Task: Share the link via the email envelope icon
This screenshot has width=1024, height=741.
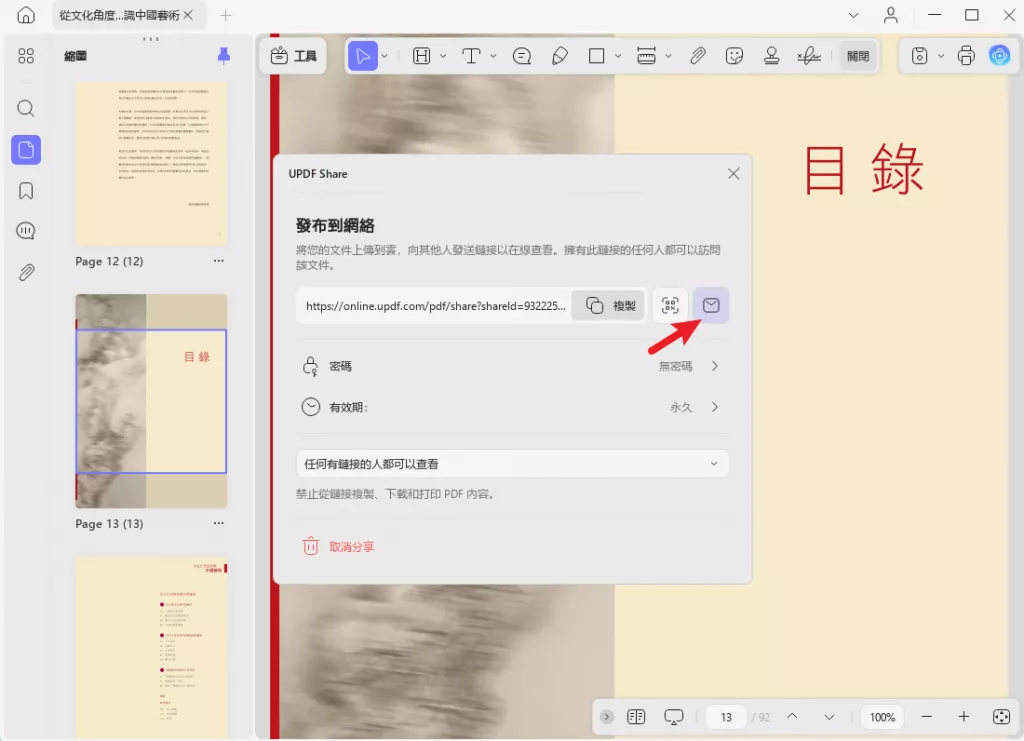Action: [x=711, y=305]
